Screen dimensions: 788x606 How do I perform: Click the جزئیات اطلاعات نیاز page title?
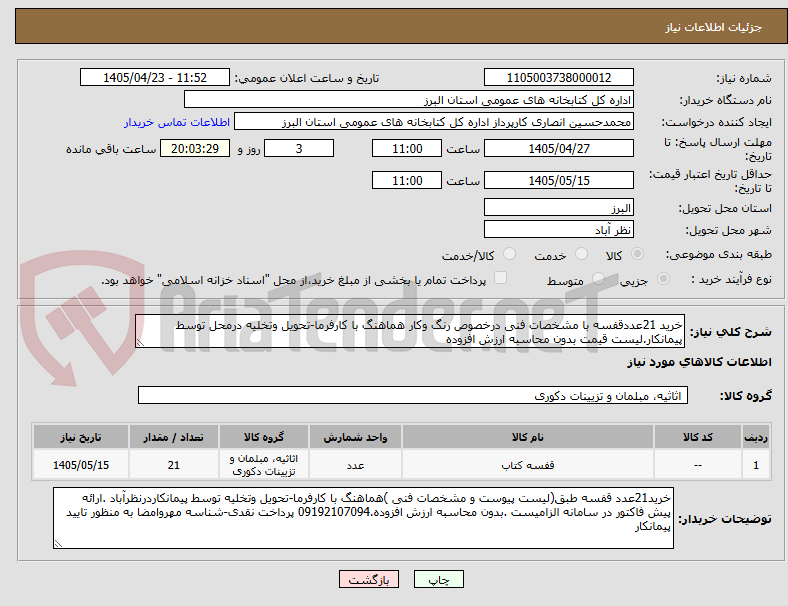click(x=714, y=27)
